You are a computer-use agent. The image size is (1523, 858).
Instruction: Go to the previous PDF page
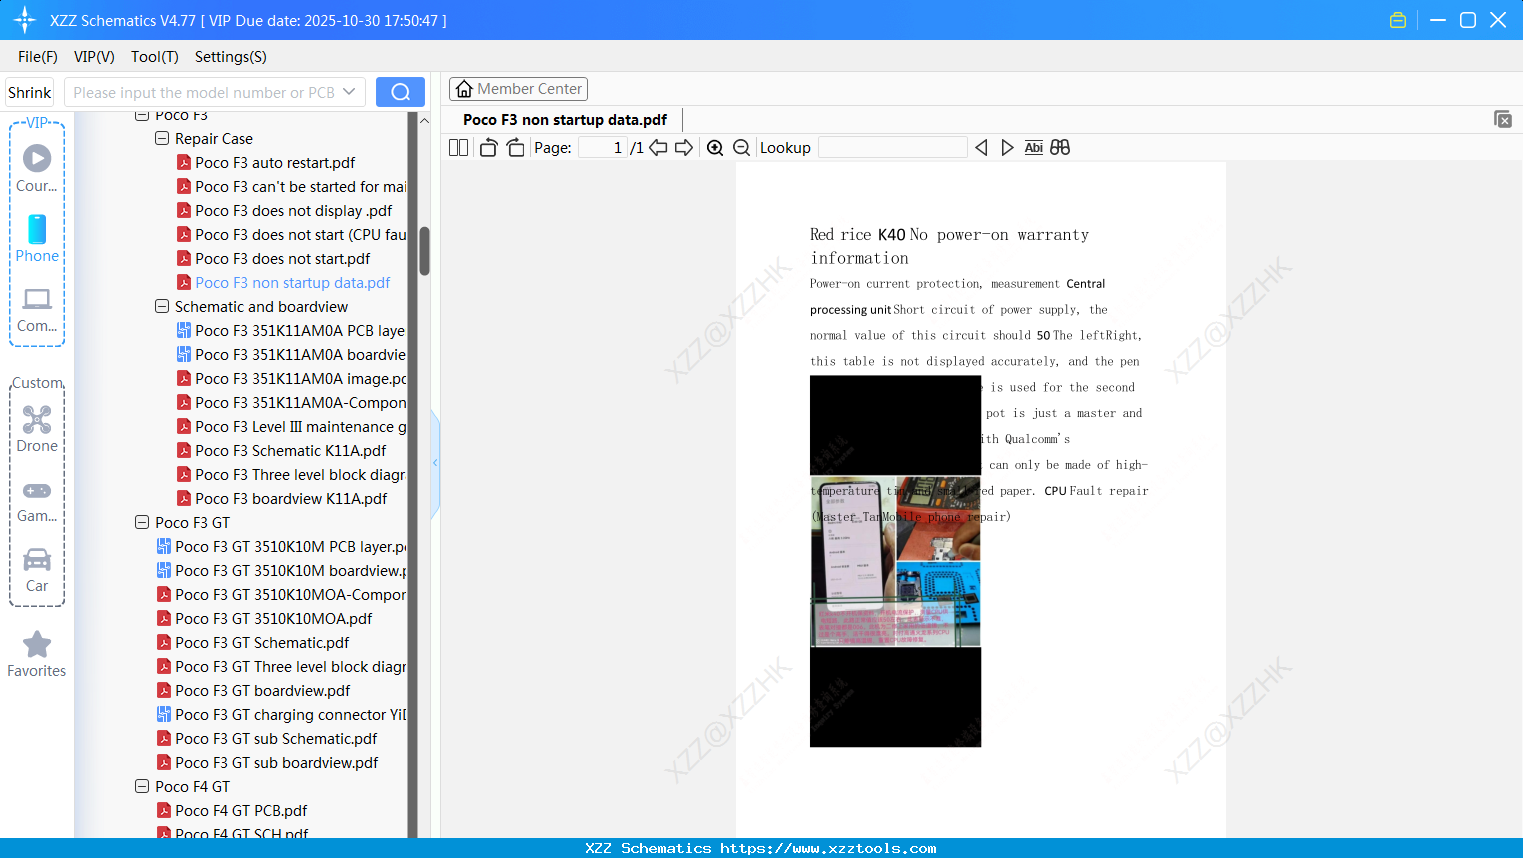658,148
